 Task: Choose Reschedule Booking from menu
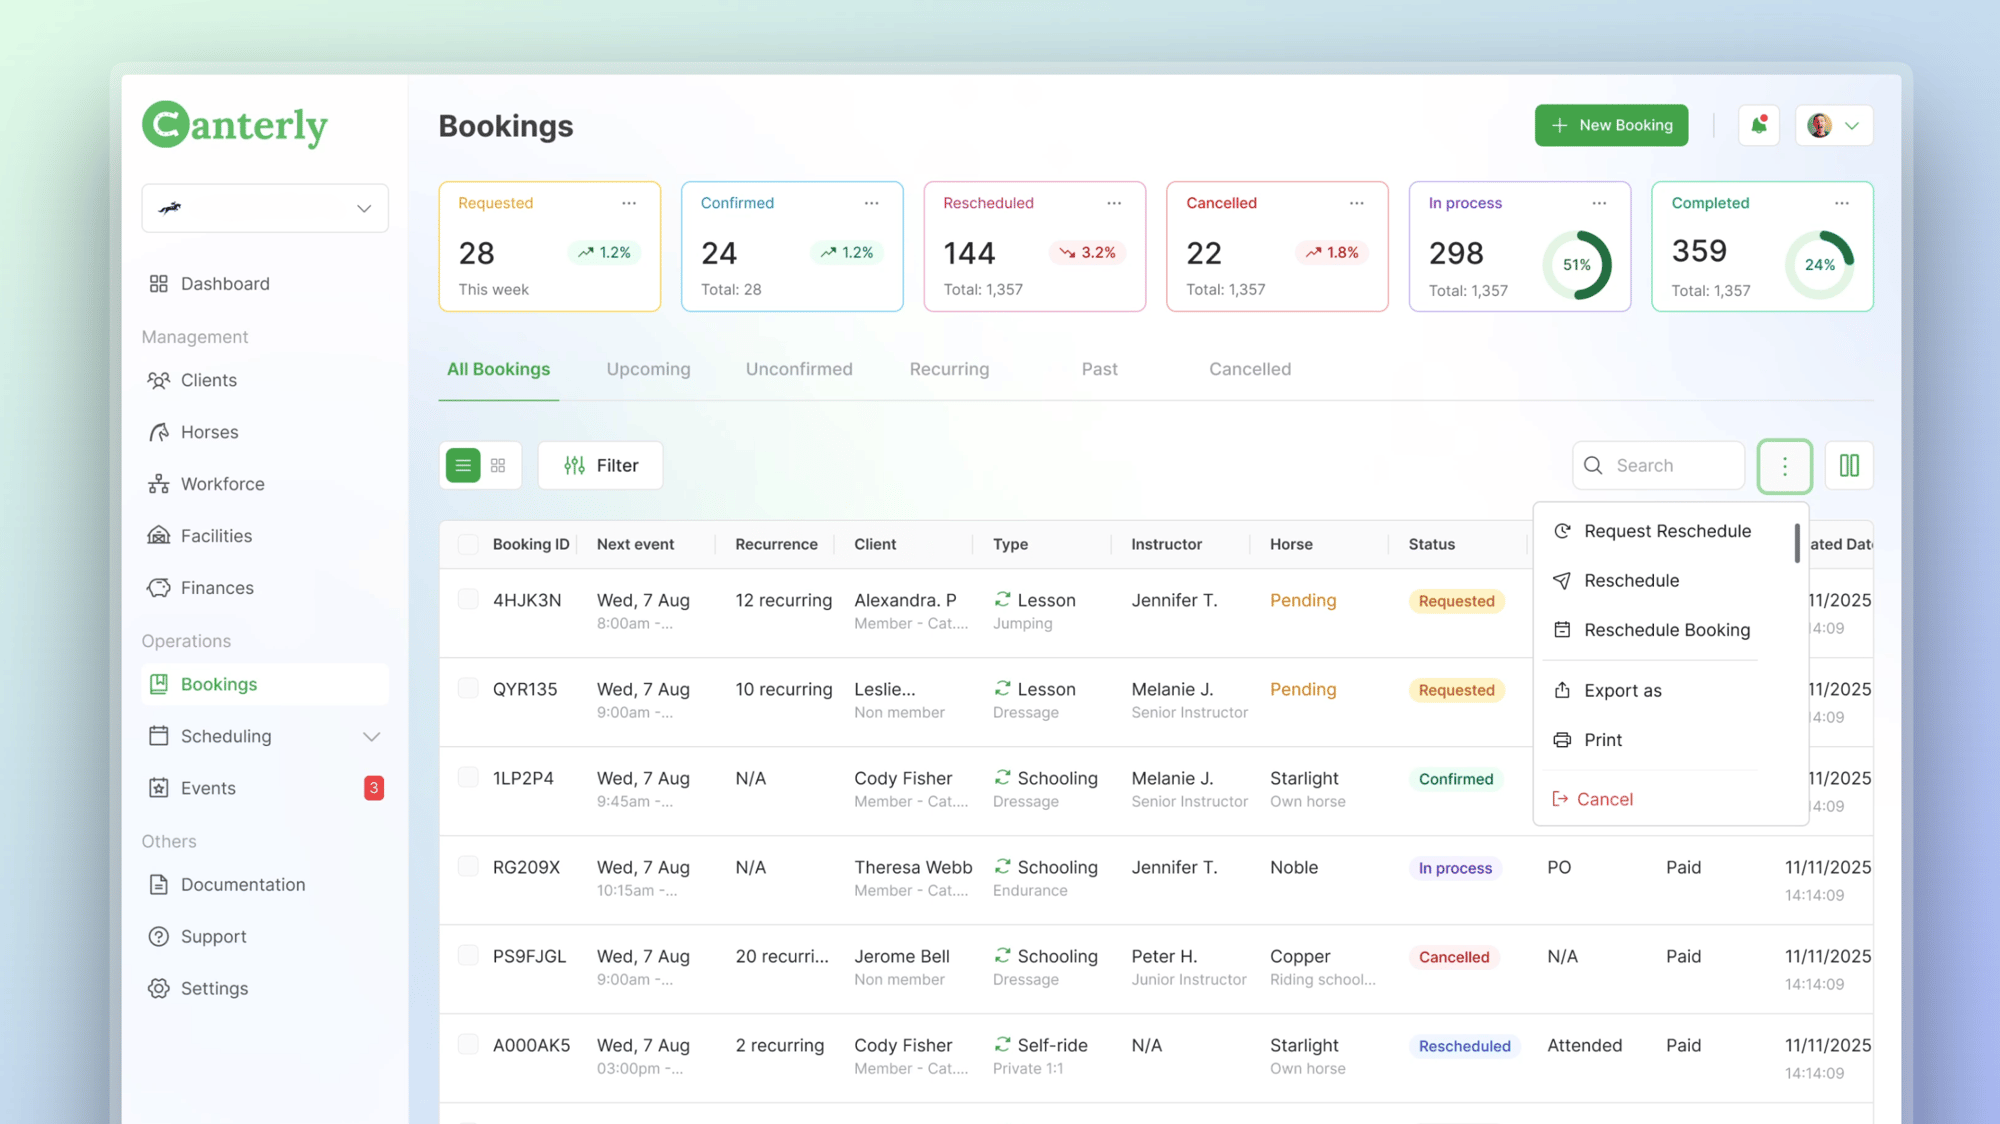click(1652, 630)
